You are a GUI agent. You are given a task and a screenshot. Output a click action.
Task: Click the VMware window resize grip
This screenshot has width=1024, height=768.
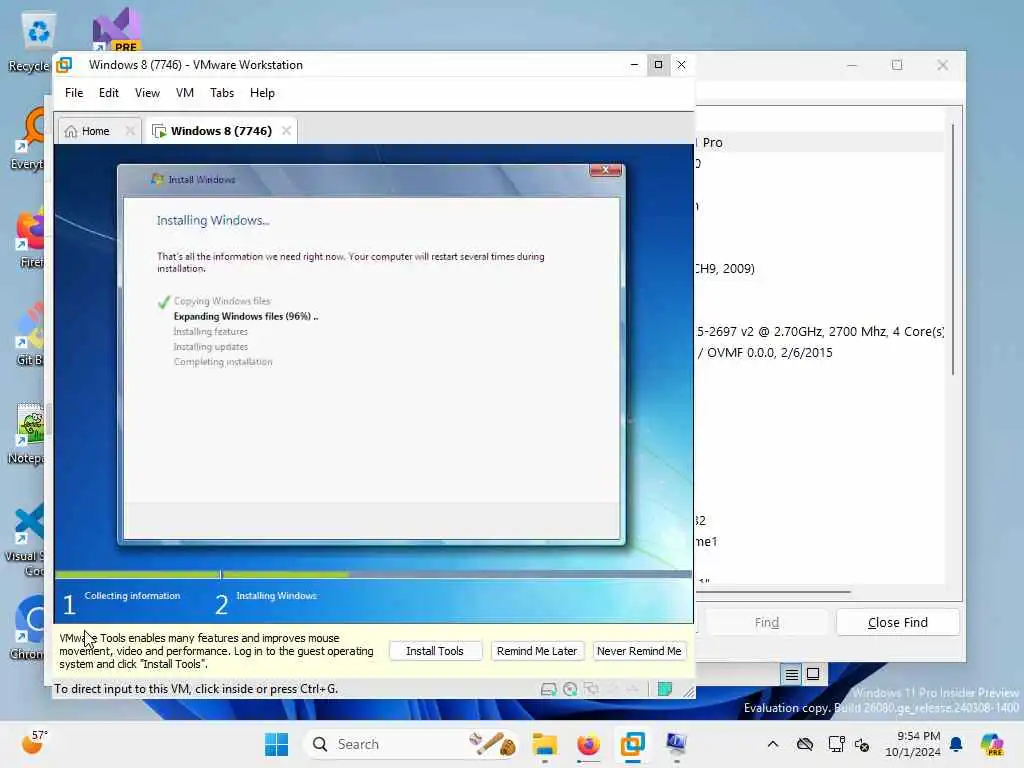click(x=688, y=691)
